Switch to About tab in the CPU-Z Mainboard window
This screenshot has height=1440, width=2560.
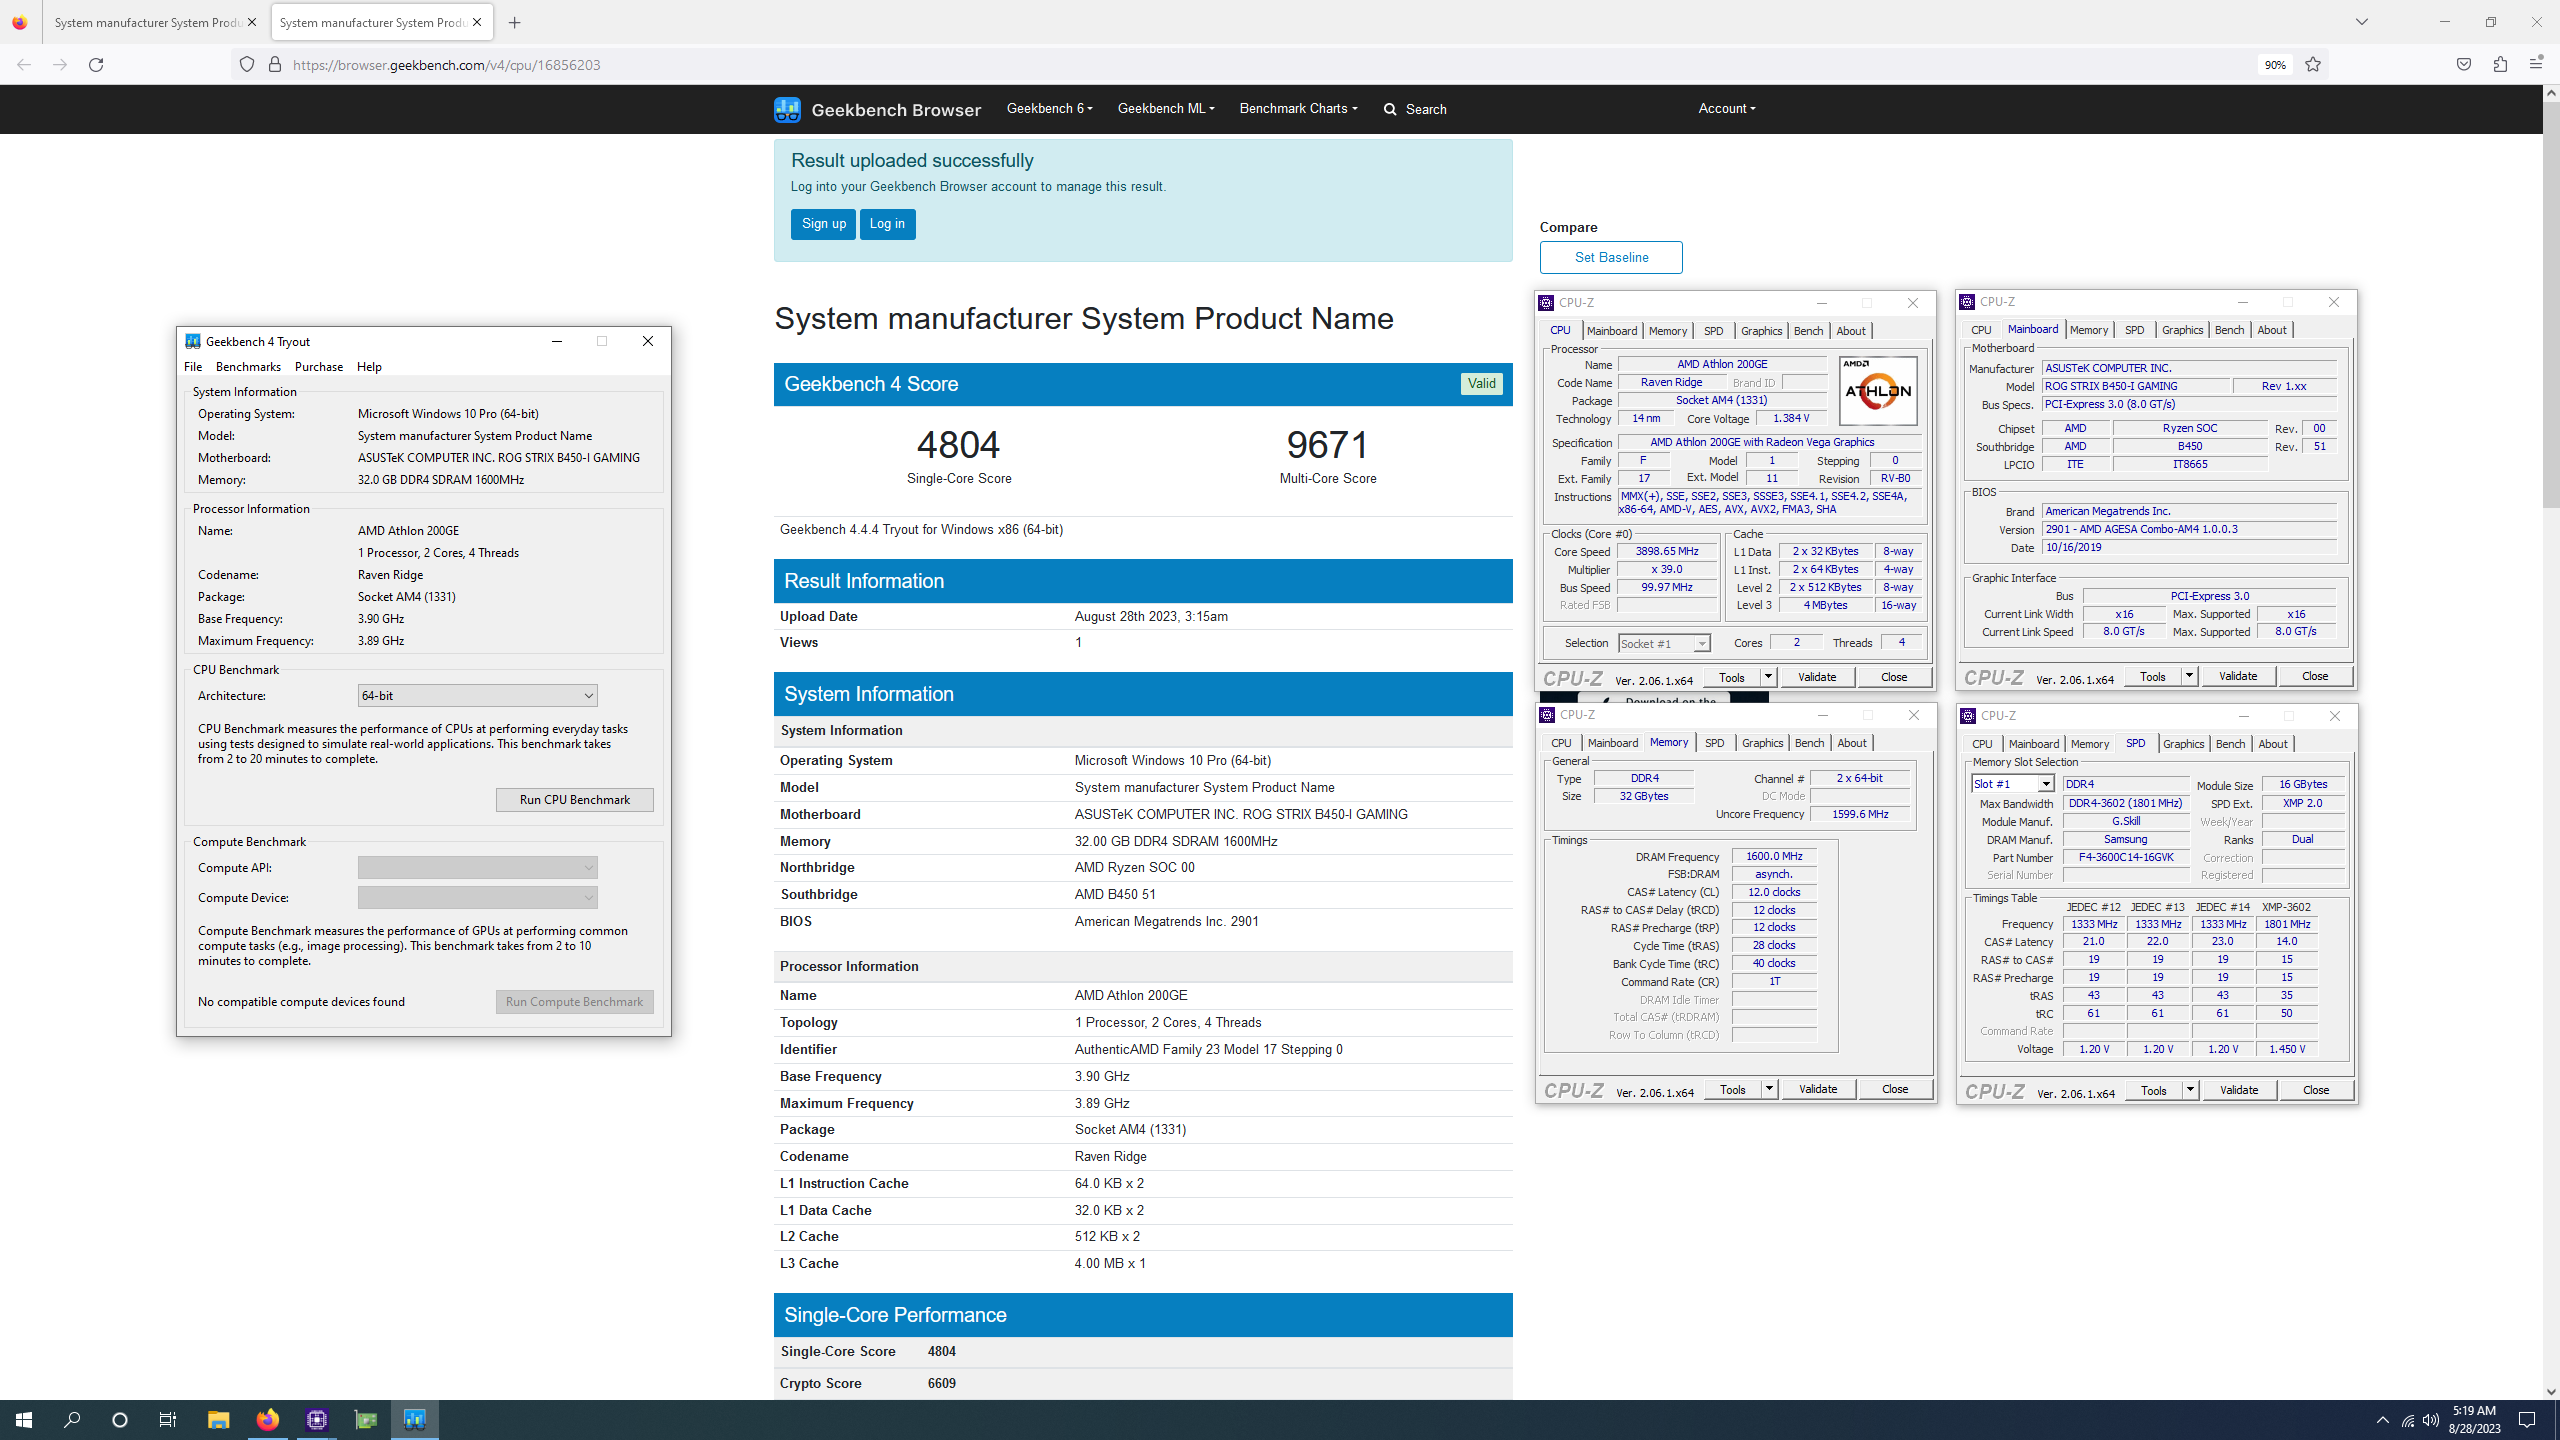click(2272, 330)
